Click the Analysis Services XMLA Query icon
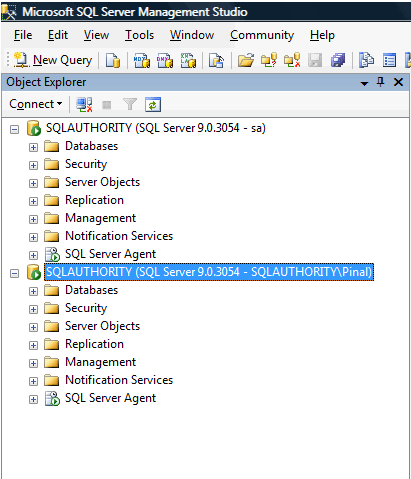This screenshot has height=479, width=411. pyautogui.click(x=188, y=61)
